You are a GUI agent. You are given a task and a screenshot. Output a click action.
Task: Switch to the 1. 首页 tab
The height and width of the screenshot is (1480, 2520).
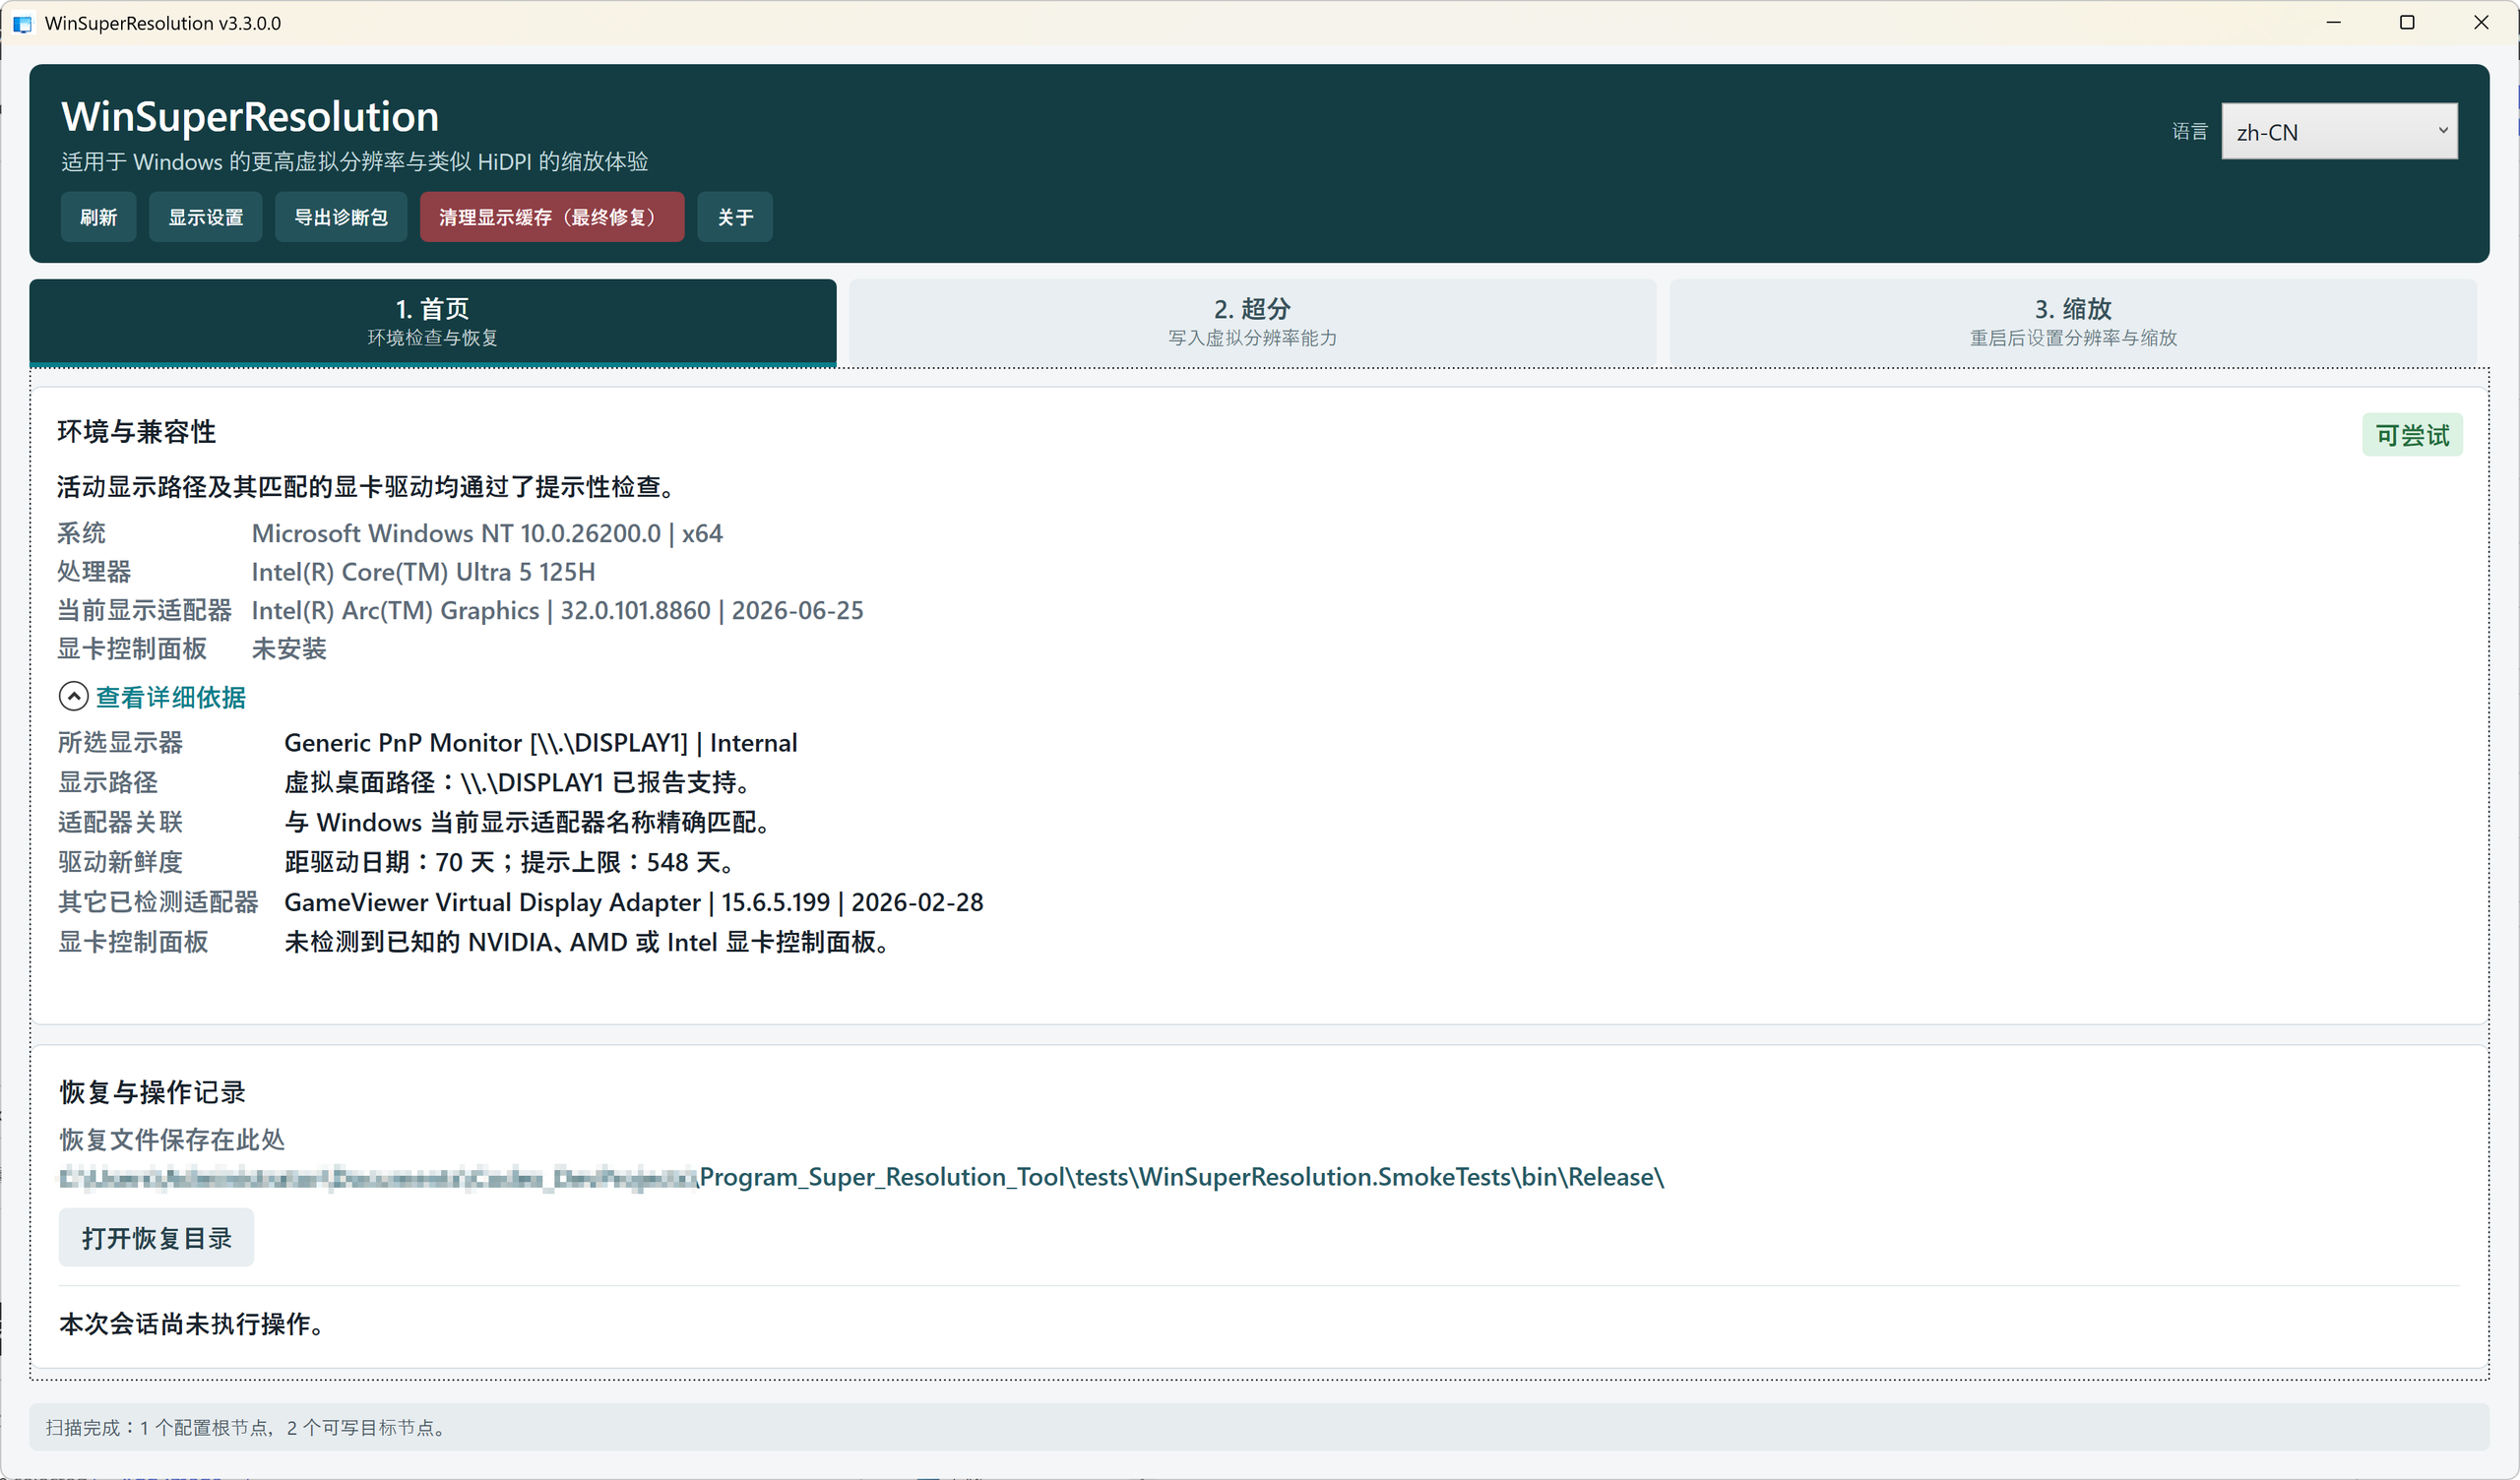tap(433, 322)
